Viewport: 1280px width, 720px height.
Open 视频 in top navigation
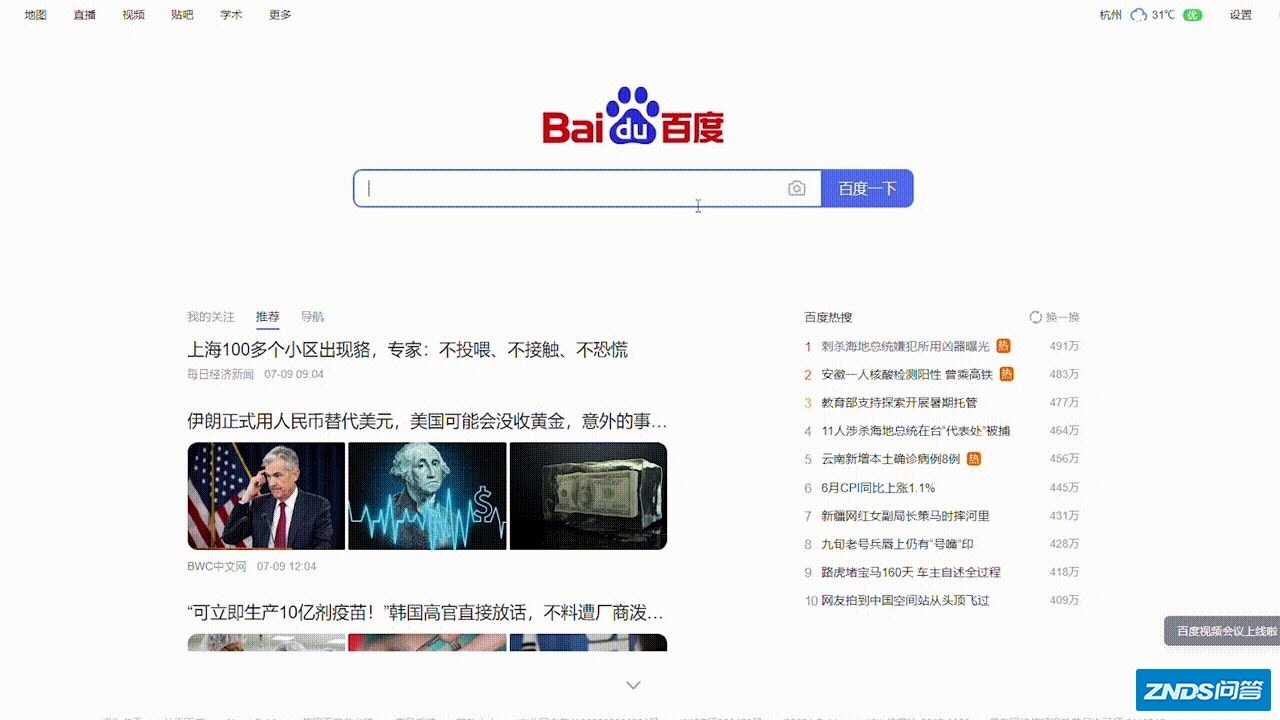click(133, 15)
